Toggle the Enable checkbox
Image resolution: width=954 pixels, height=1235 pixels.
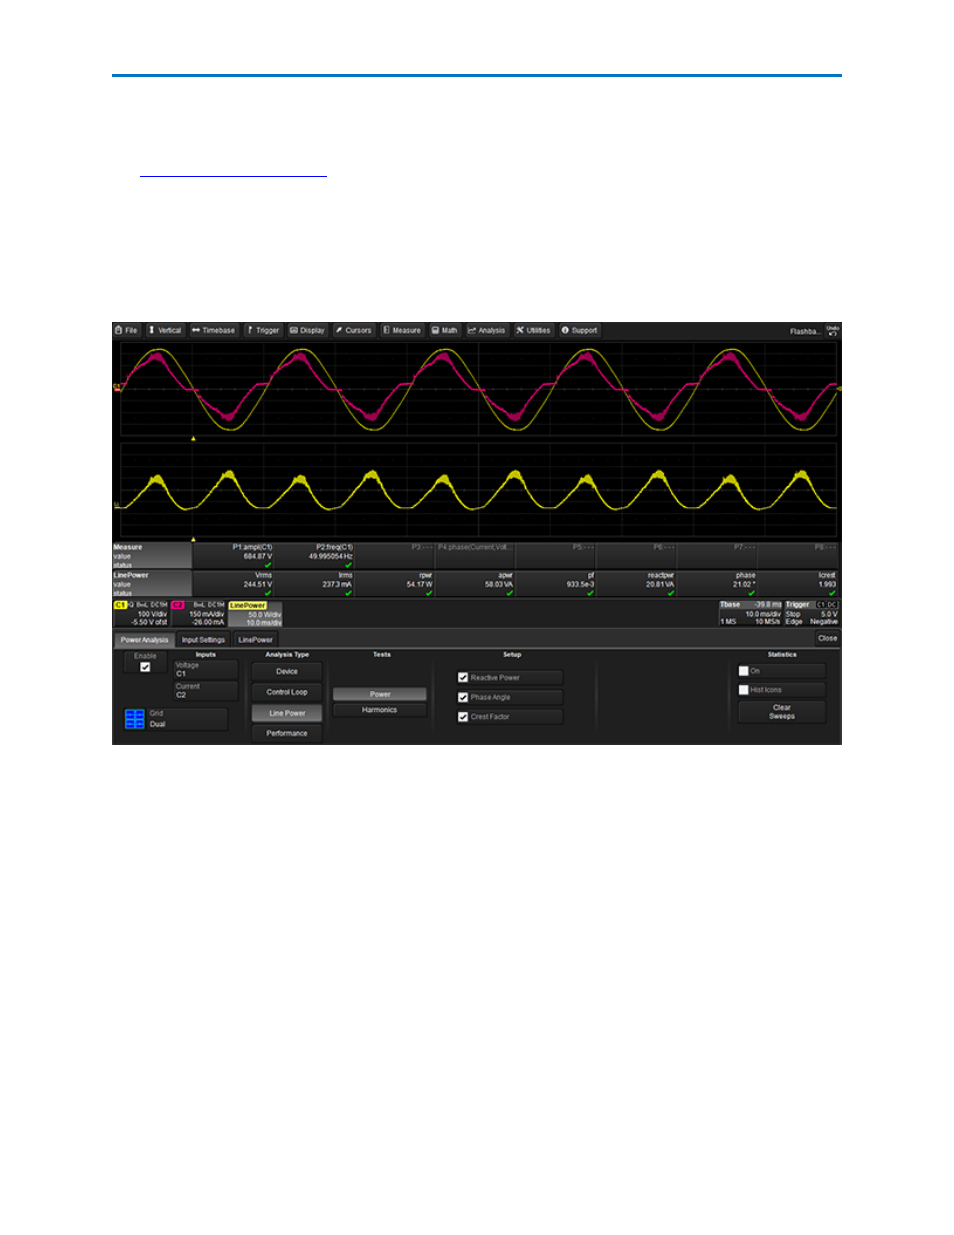coord(145,667)
